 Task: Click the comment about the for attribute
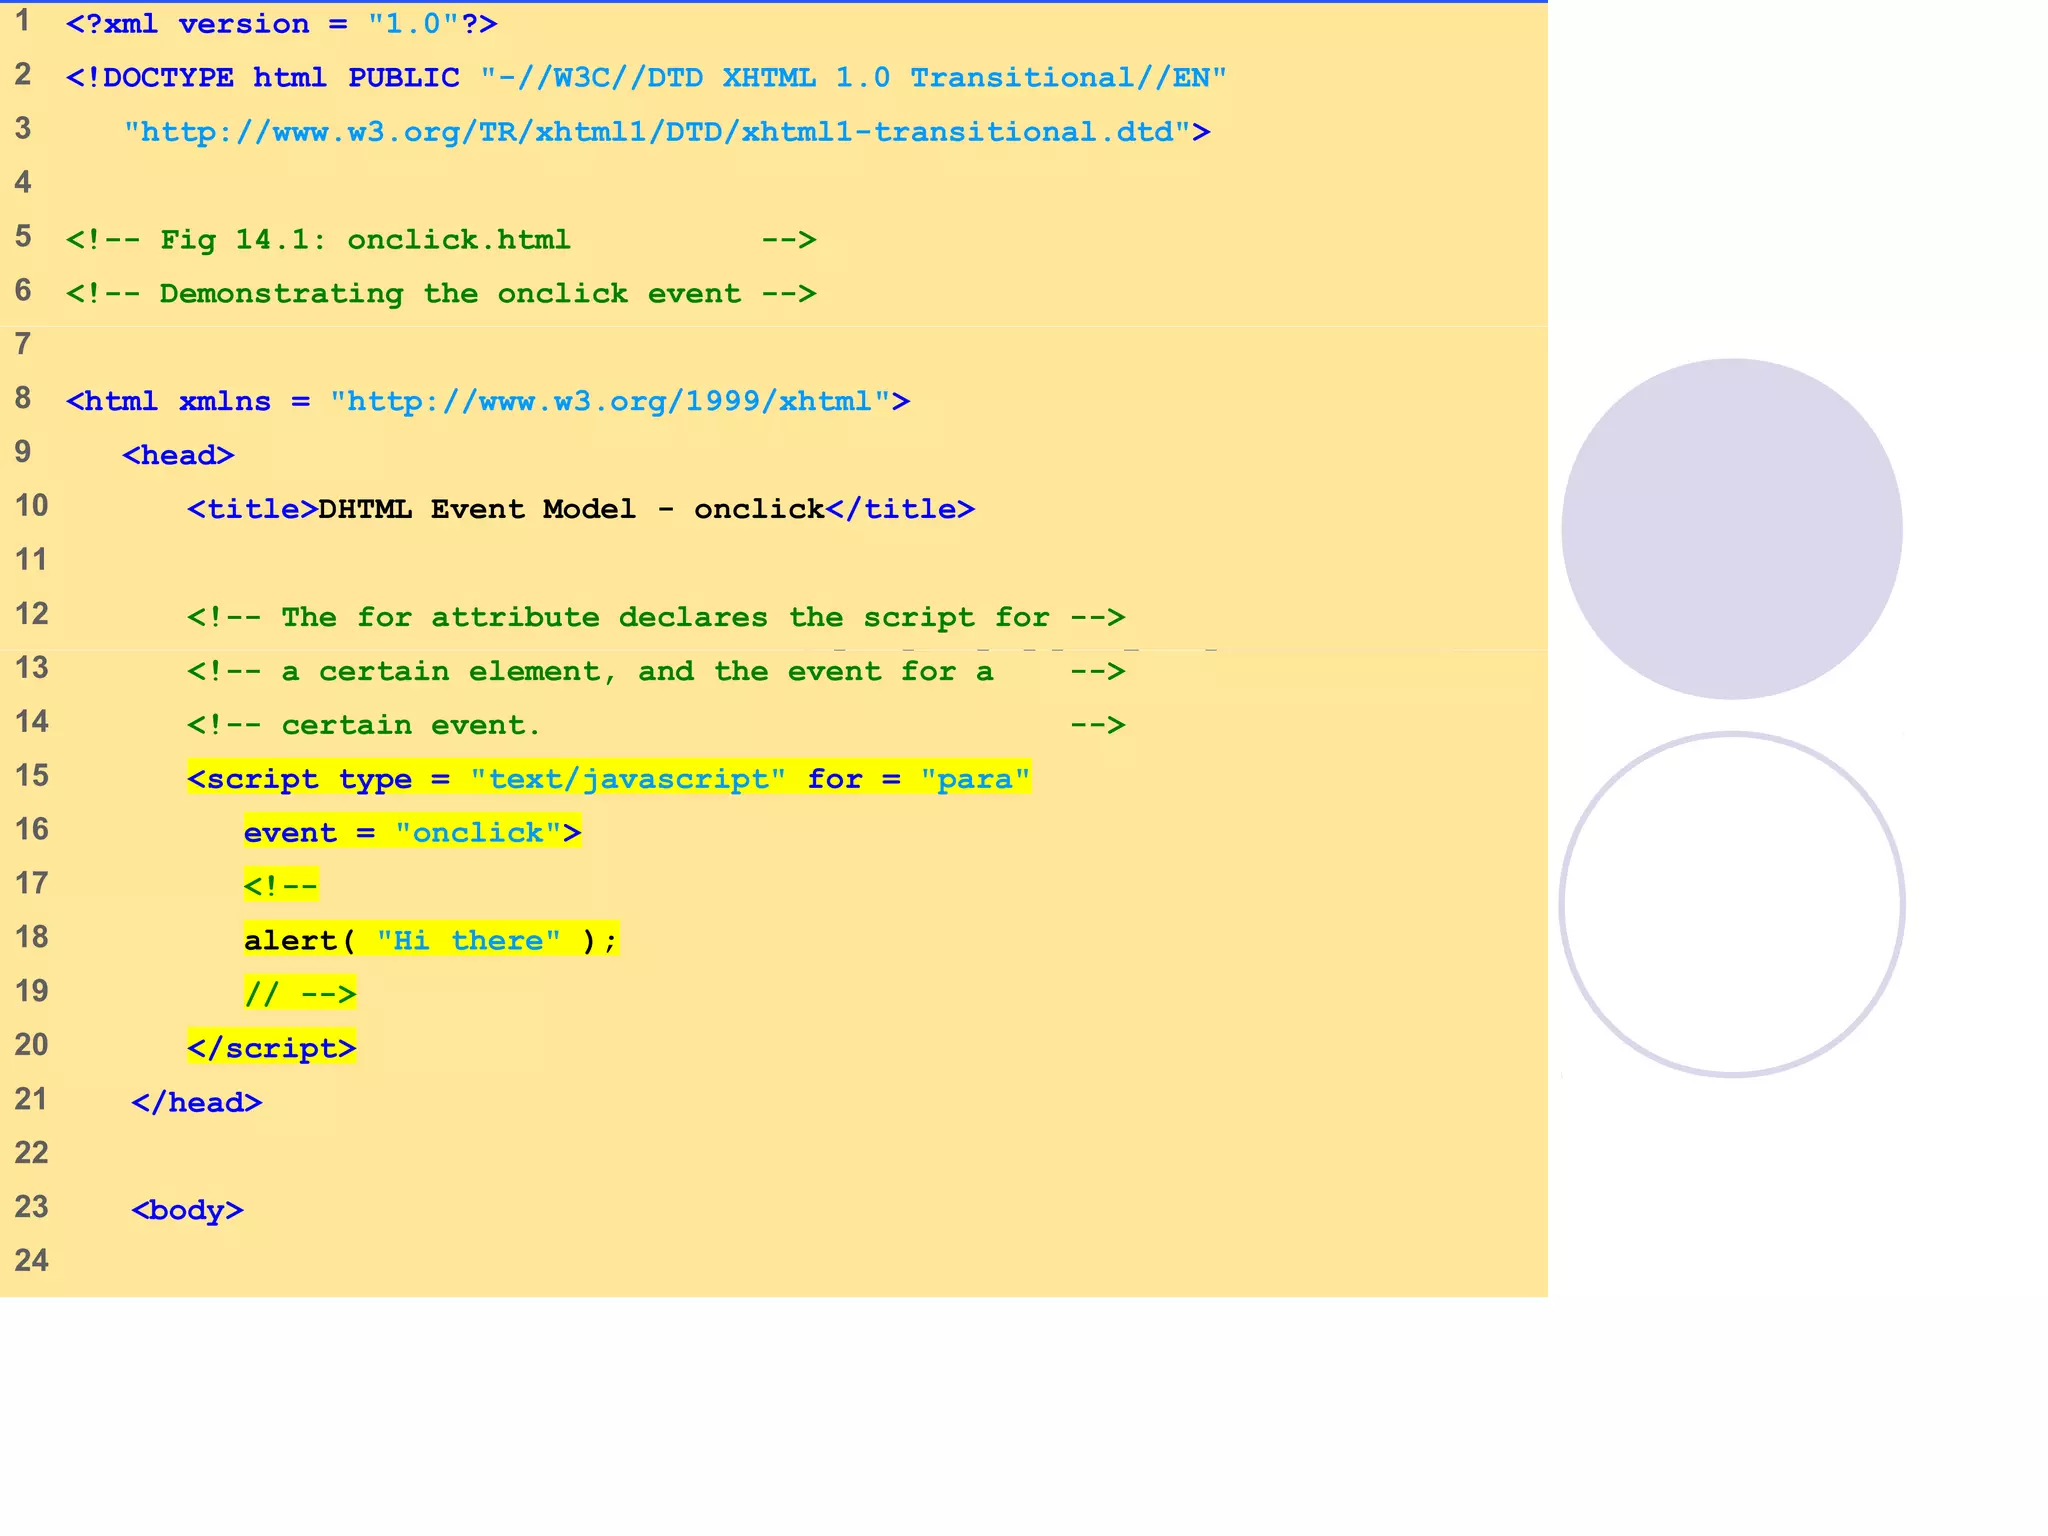coord(655,618)
